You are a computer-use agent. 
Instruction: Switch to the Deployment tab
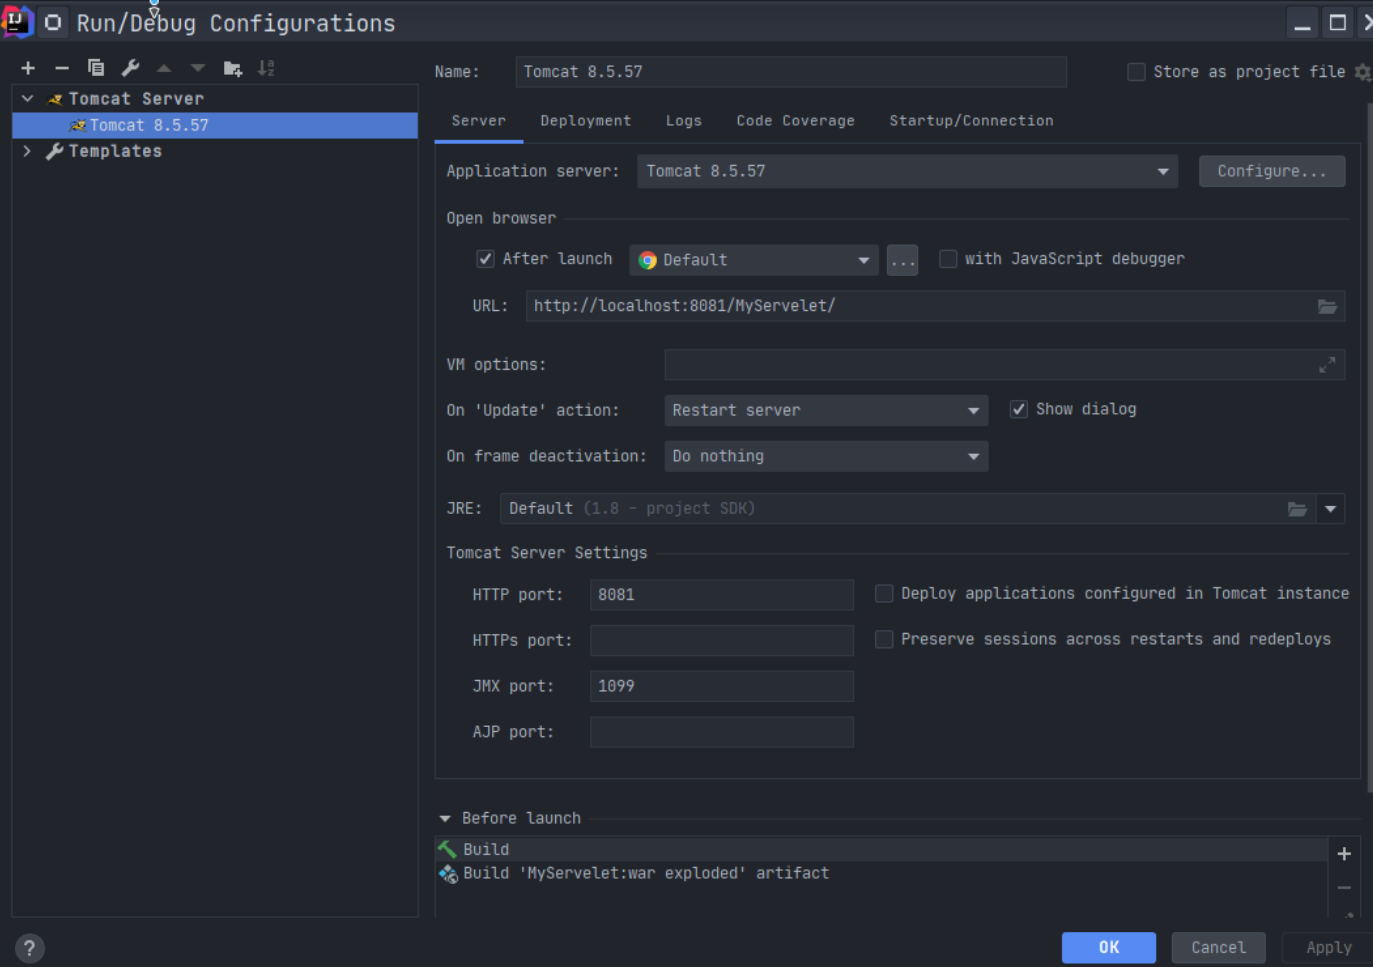point(586,121)
